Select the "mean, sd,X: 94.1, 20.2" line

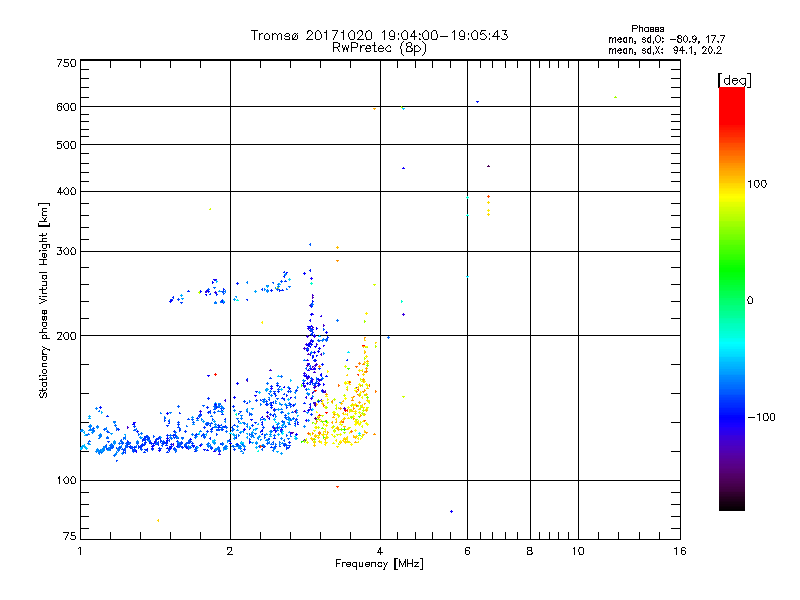[x=665, y=51]
